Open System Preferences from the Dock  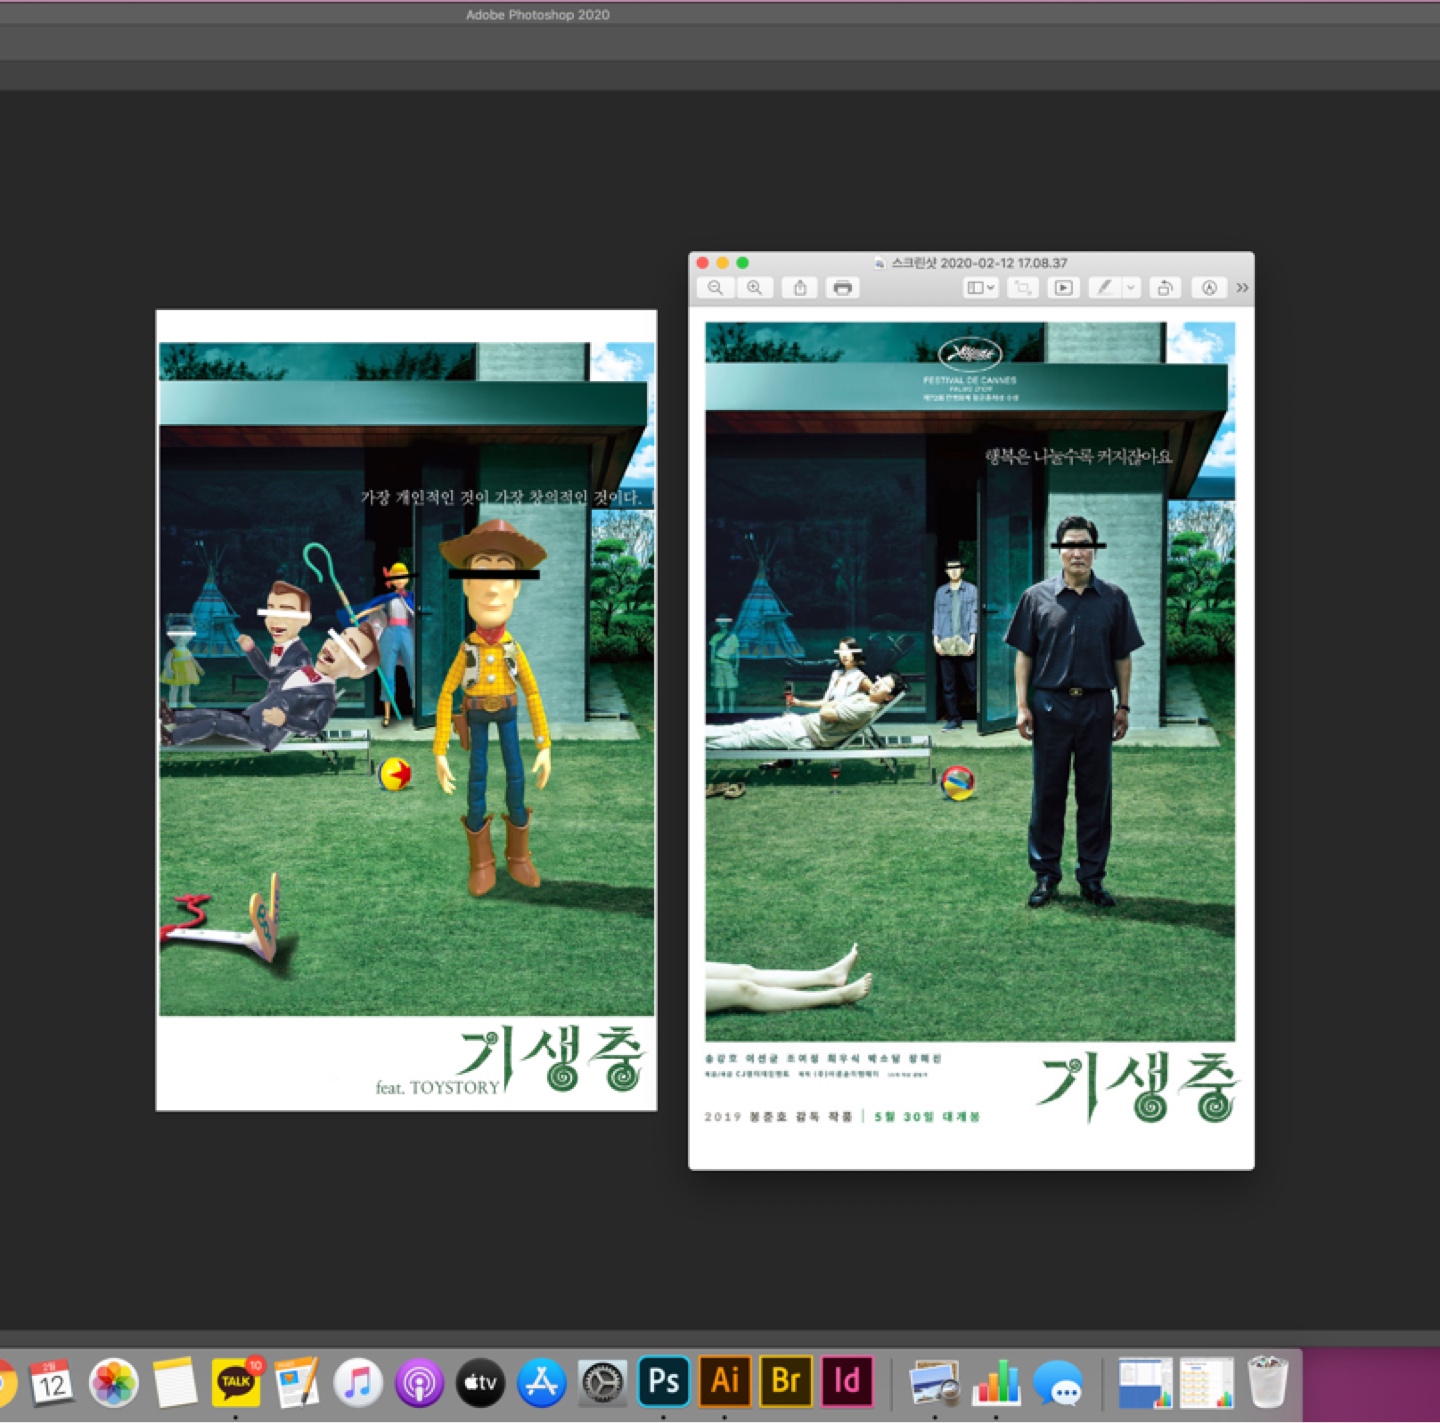coord(603,1383)
